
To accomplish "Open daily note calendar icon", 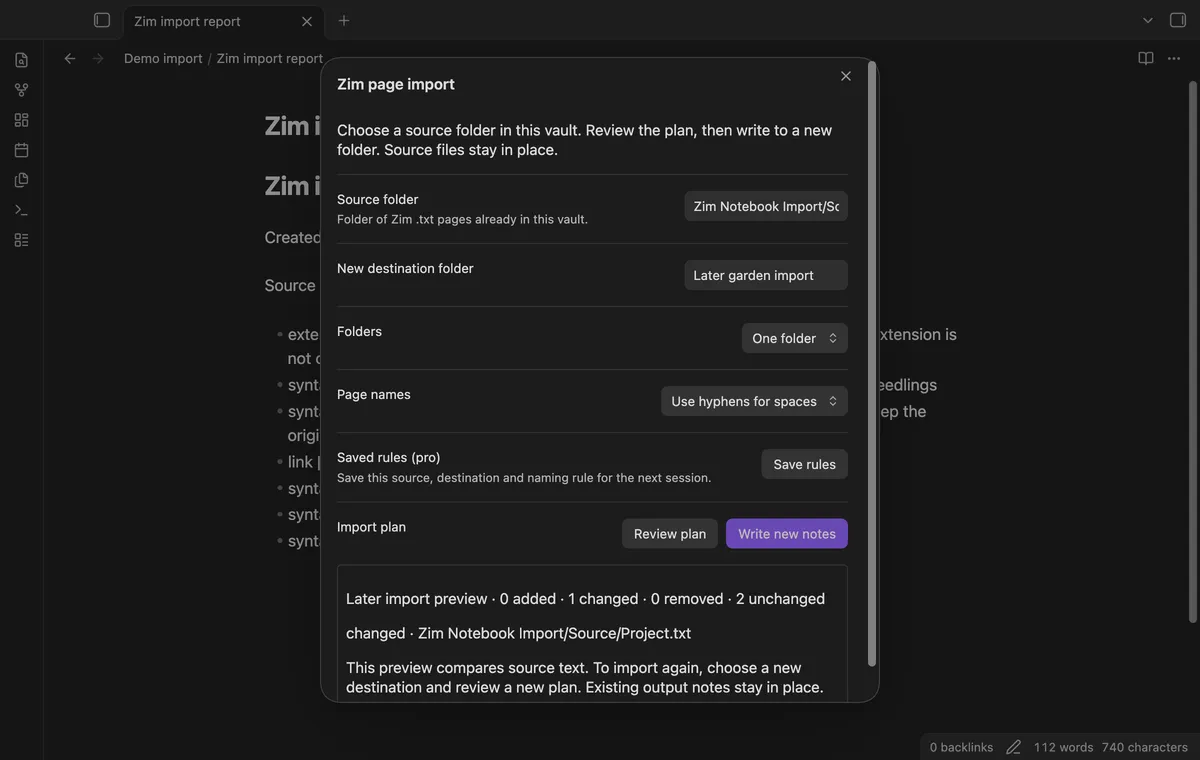I will (21, 150).
